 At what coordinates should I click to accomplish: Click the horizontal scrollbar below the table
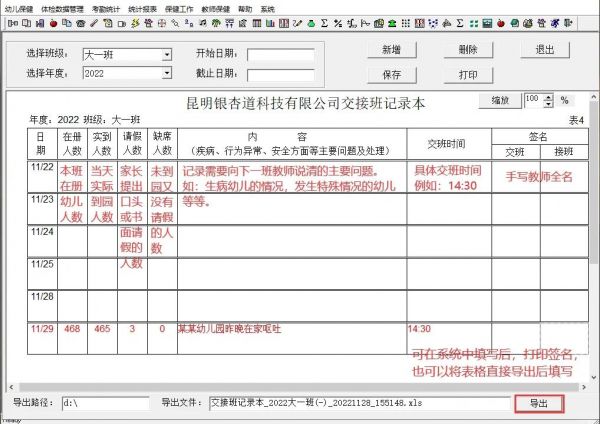click(x=297, y=387)
